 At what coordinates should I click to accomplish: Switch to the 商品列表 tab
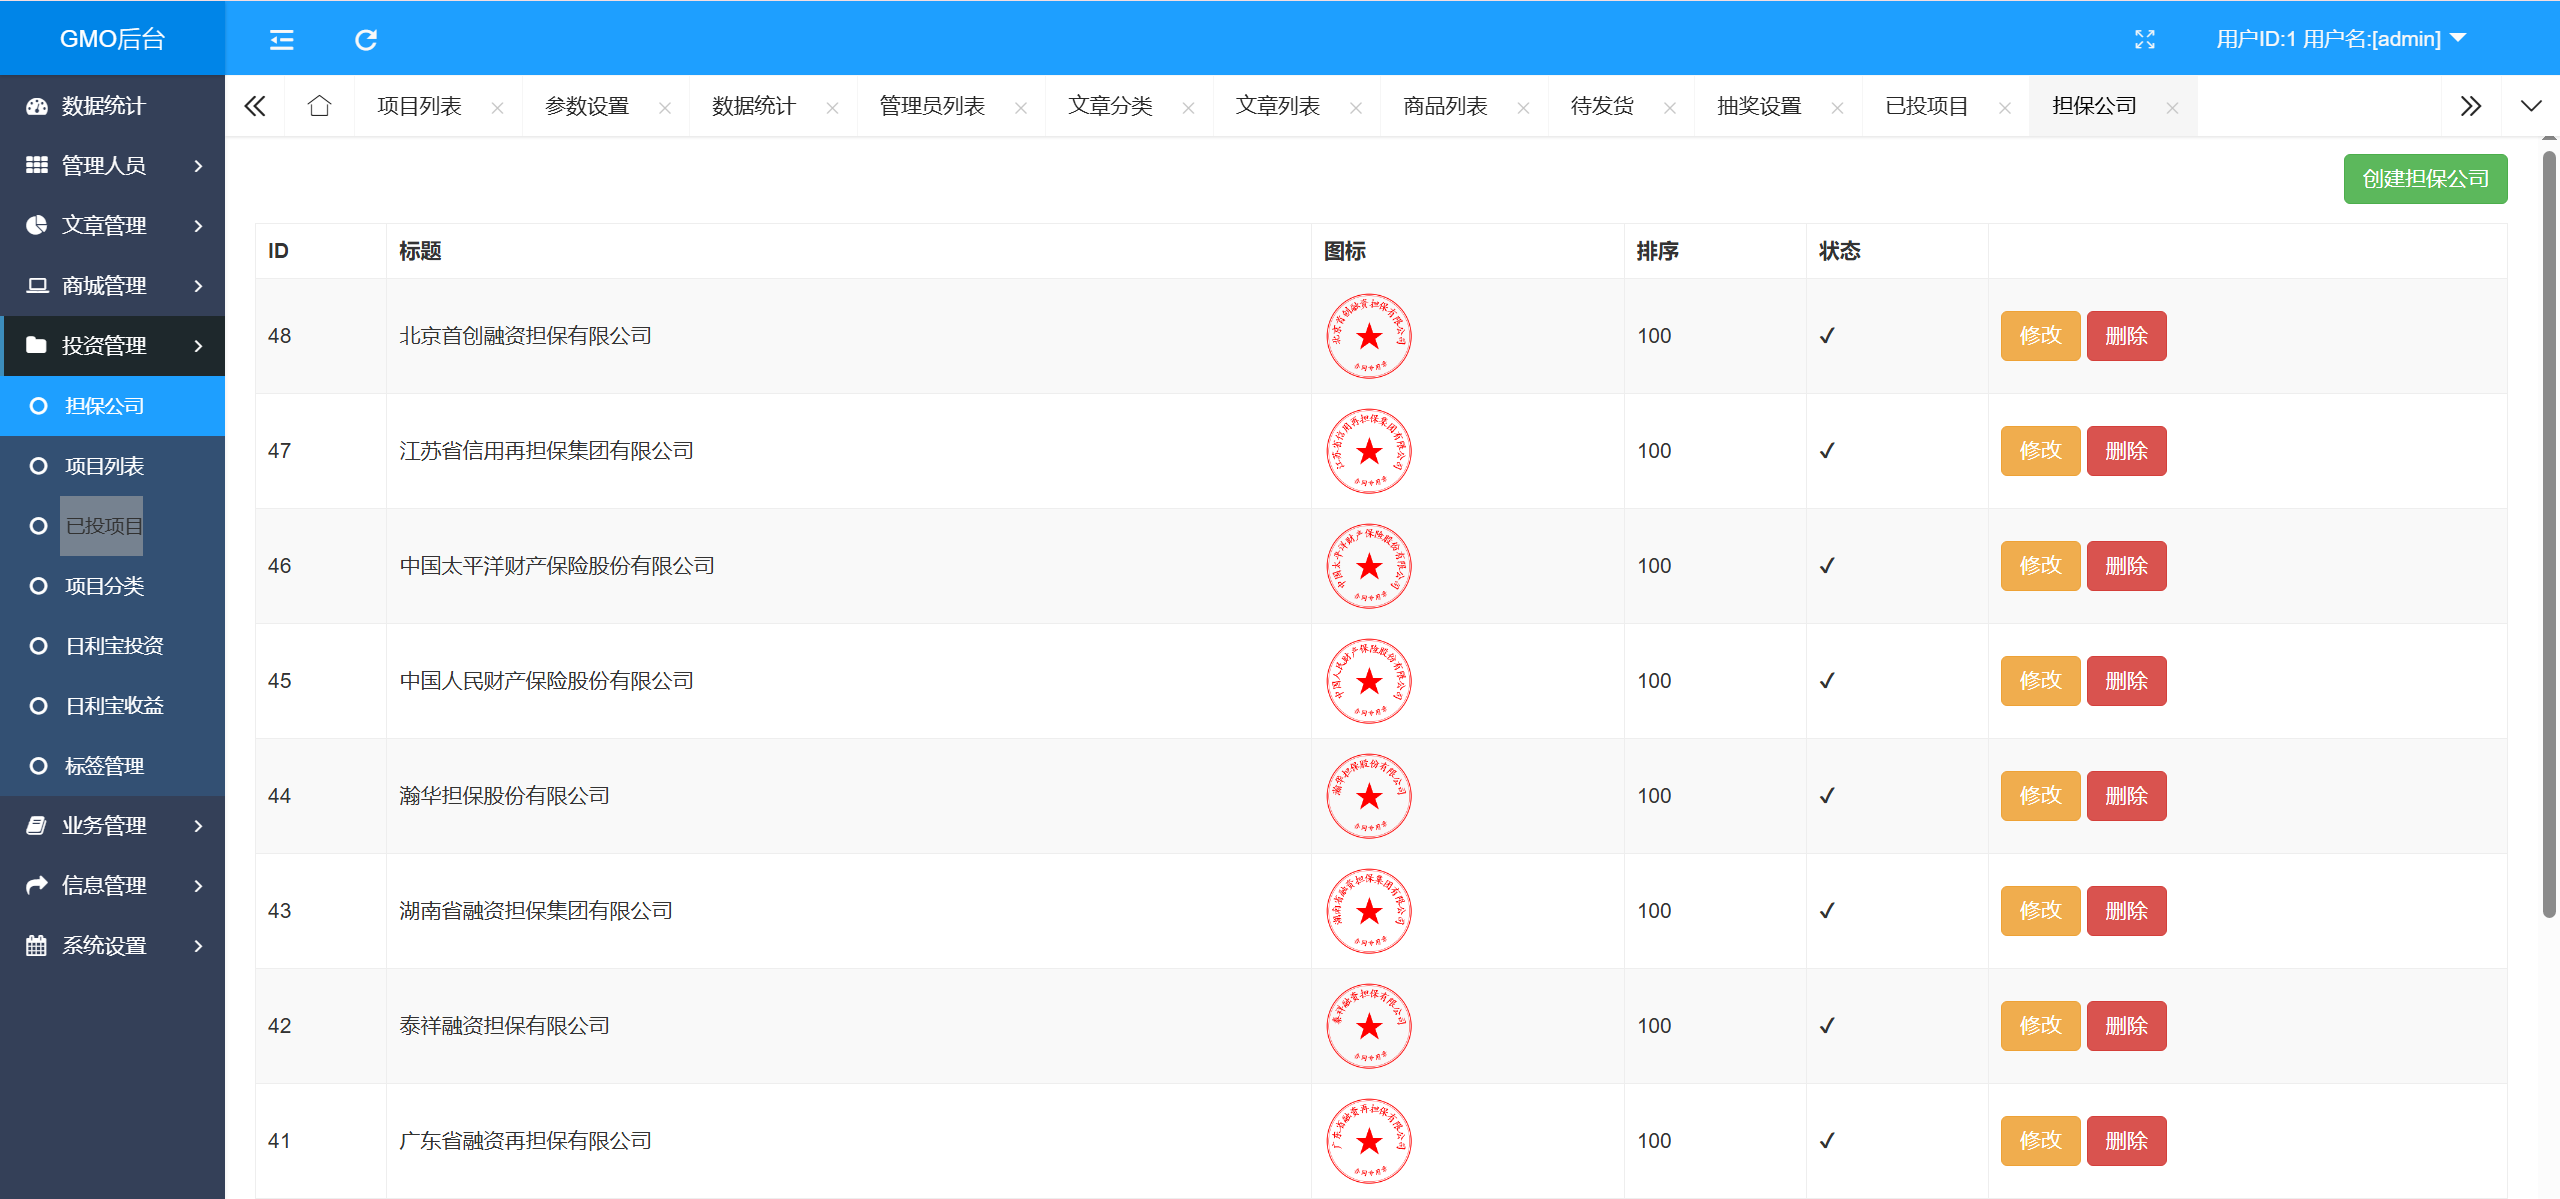[1444, 106]
